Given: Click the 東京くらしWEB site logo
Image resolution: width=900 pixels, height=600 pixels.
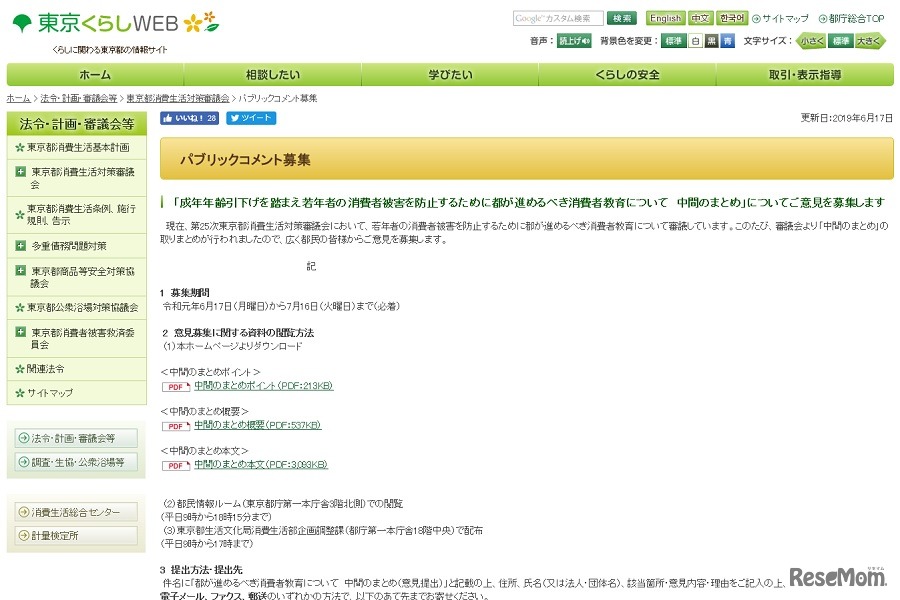Looking at the screenshot, I should 115,23.
